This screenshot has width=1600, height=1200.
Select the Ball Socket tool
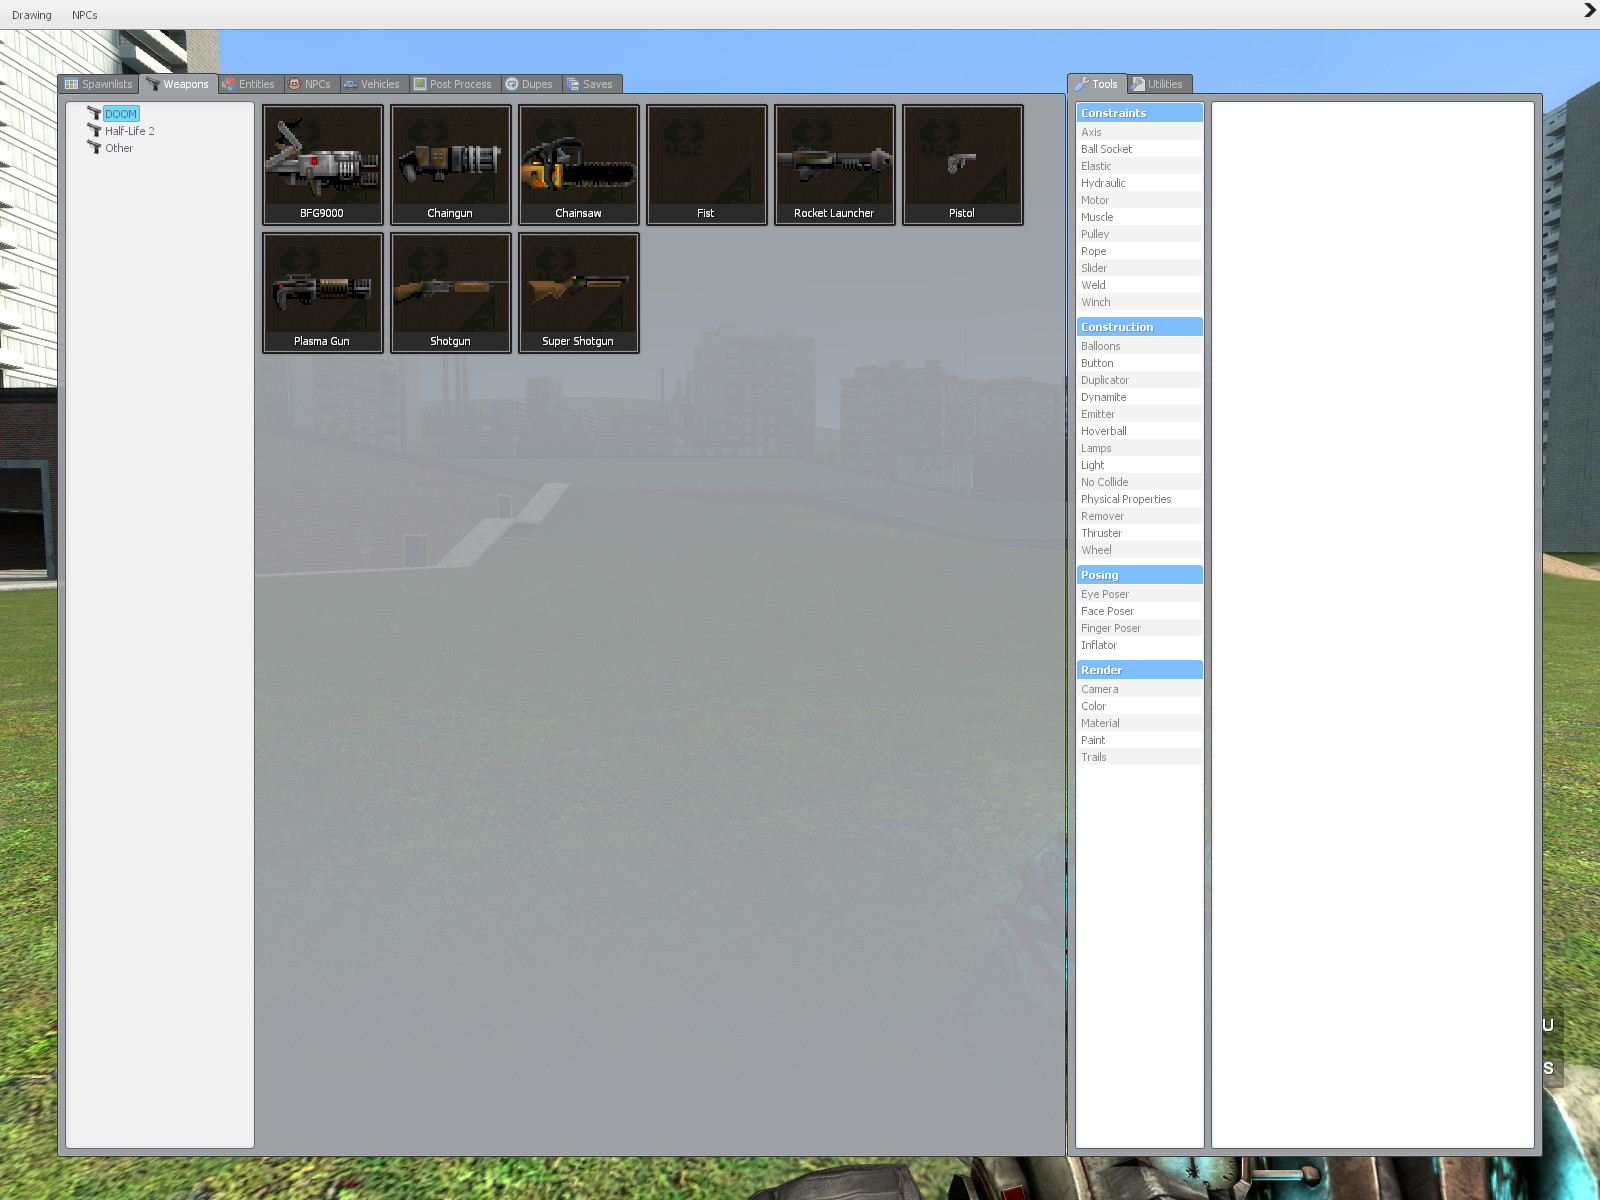[1140, 149]
